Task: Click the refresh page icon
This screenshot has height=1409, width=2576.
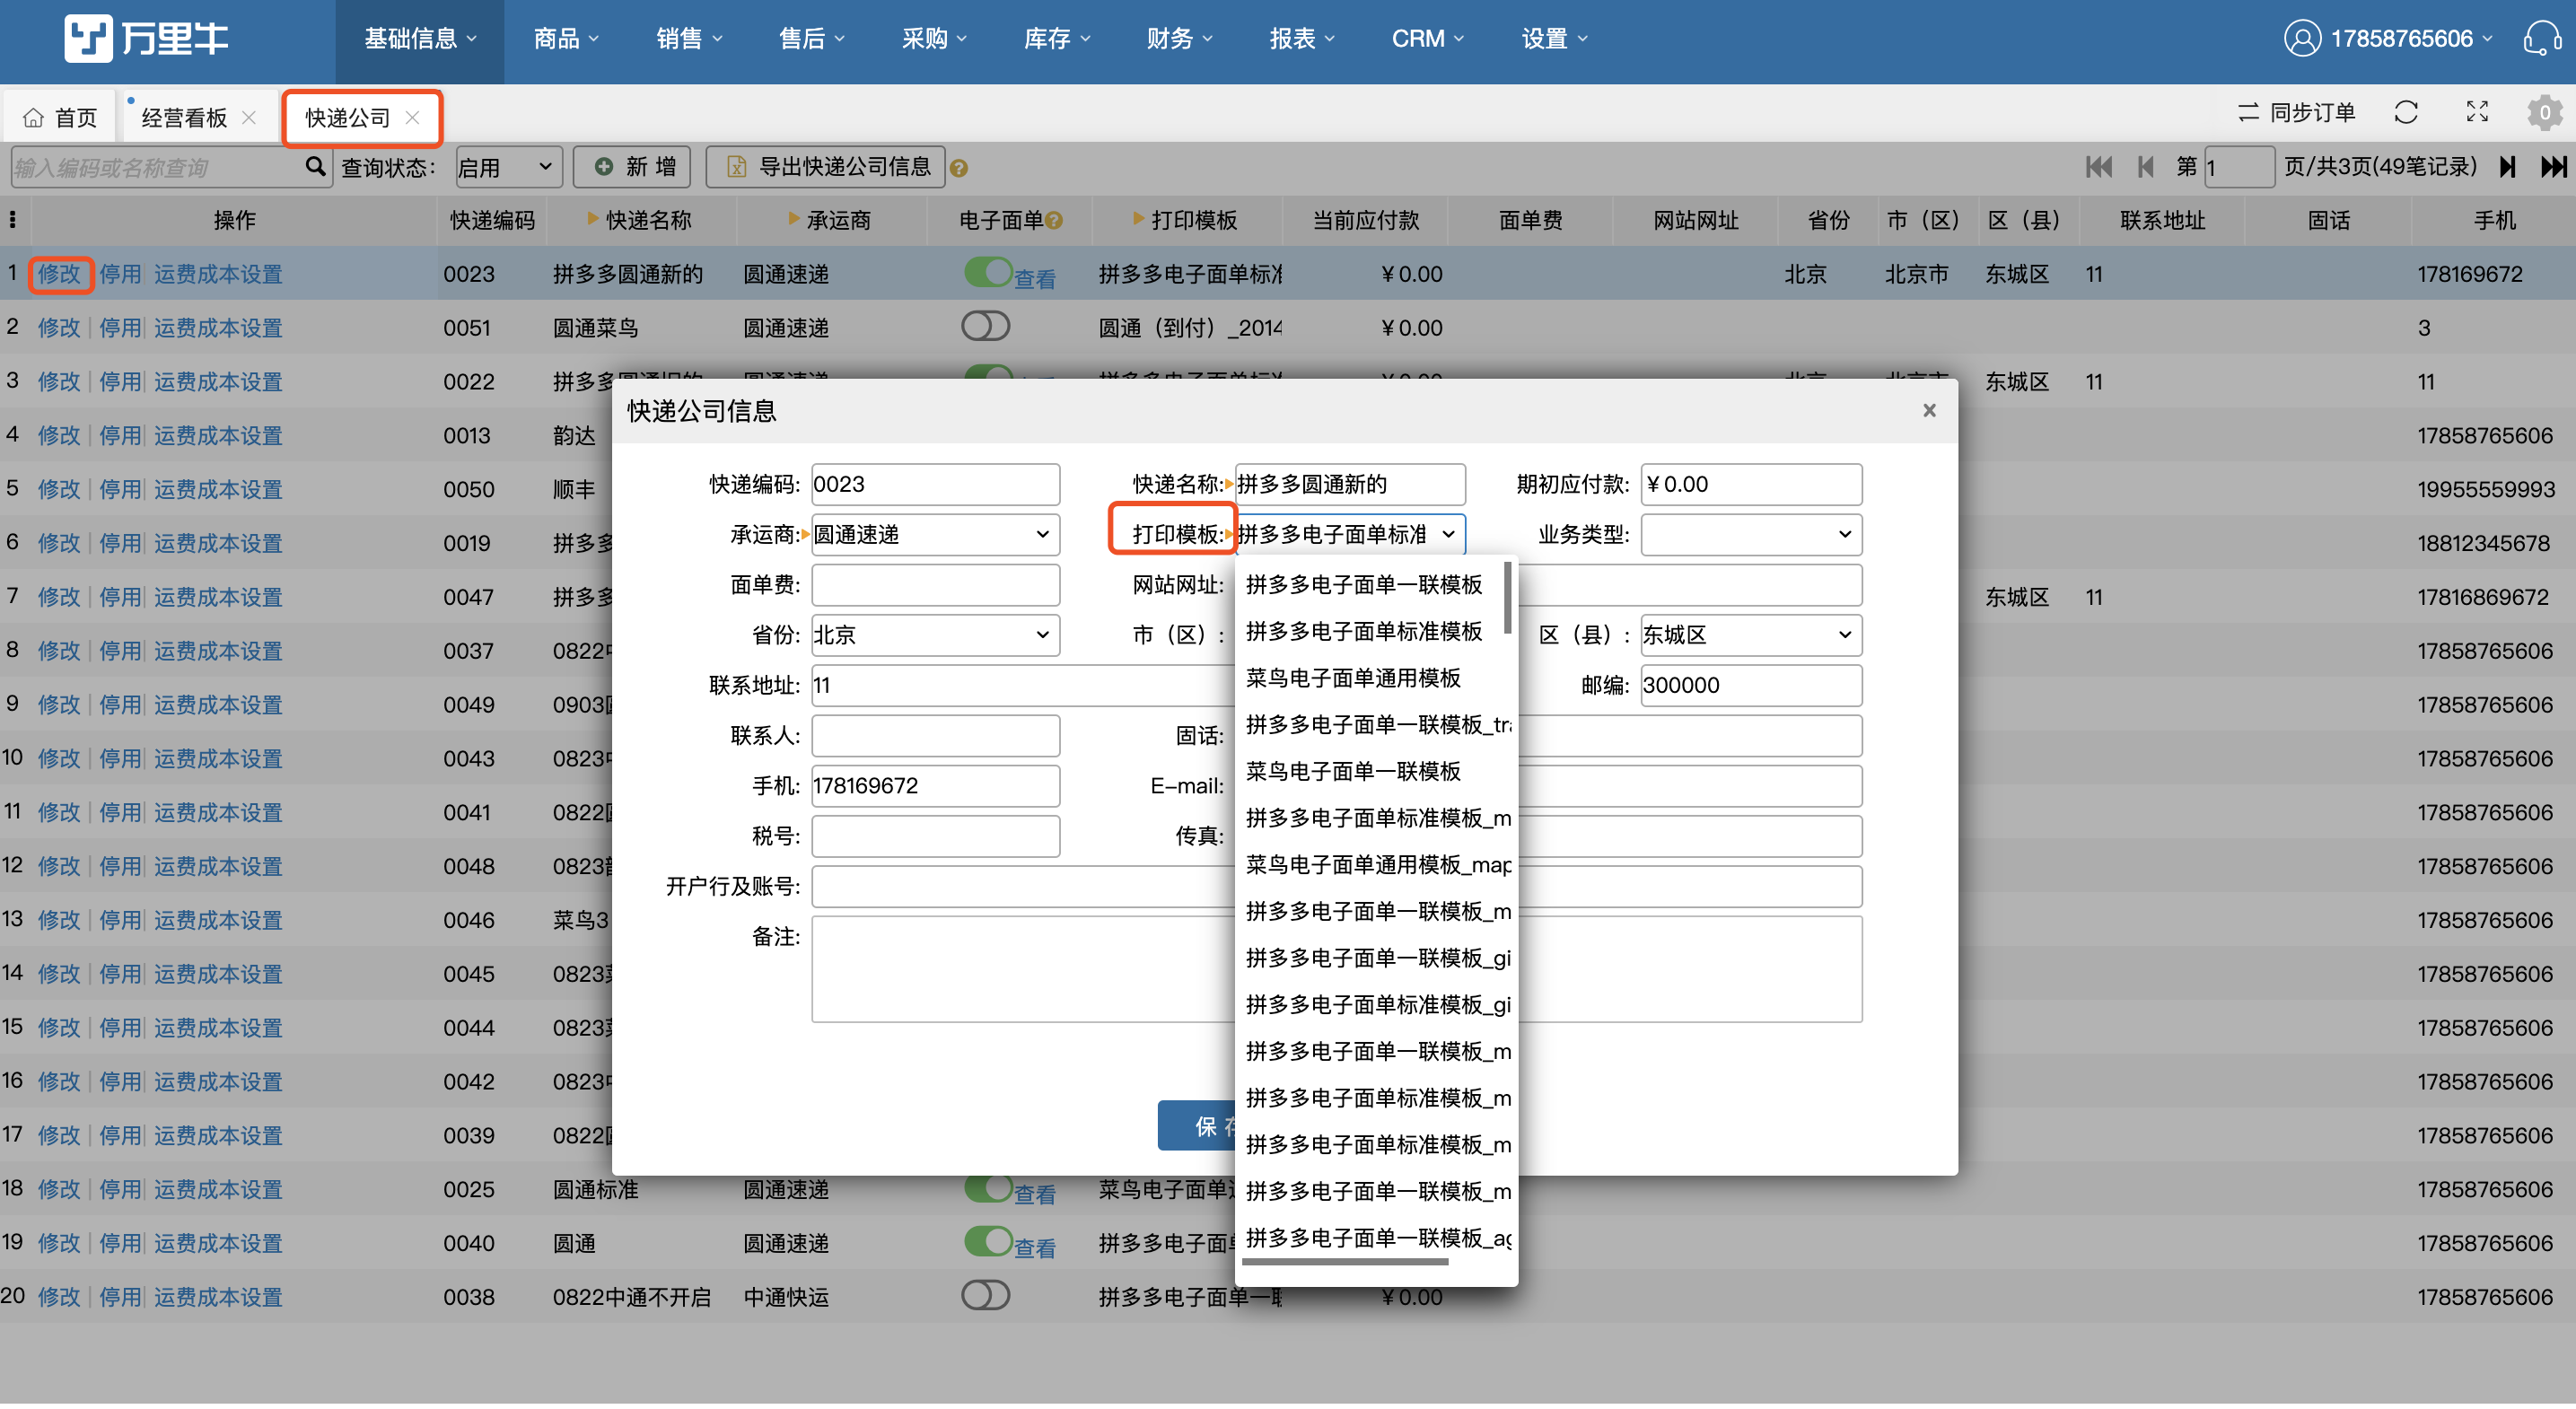Action: [x=2405, y=112]
